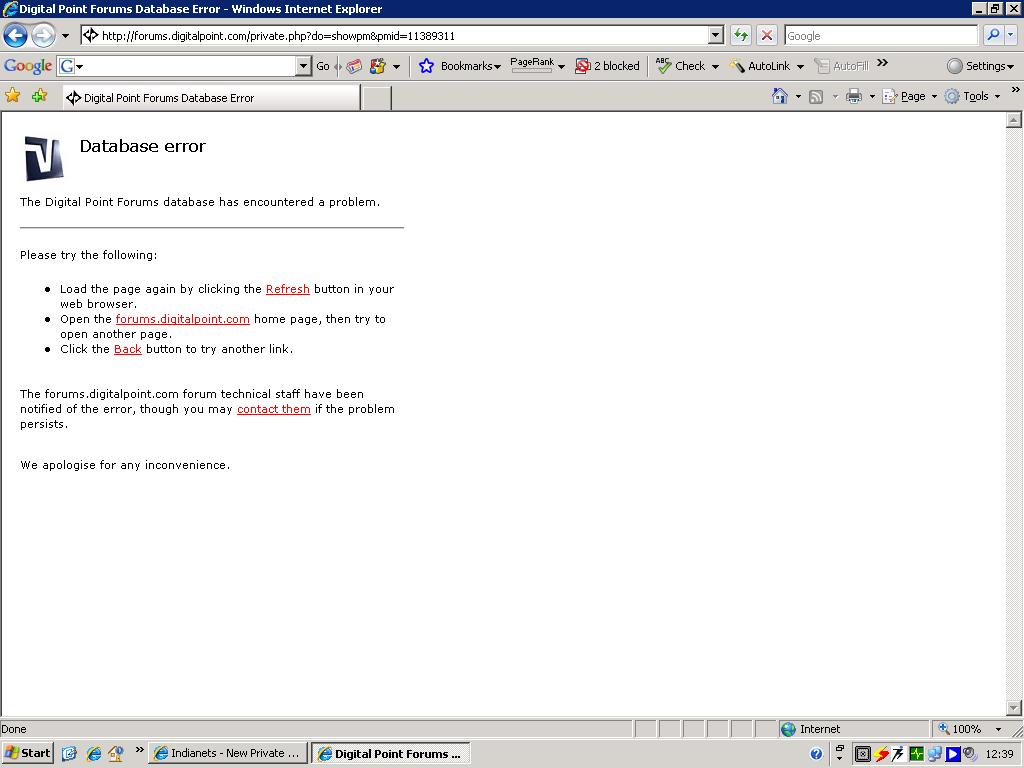Open Google toolbar Settings menu
The image size is (1024, 768).
coord(980,66)
